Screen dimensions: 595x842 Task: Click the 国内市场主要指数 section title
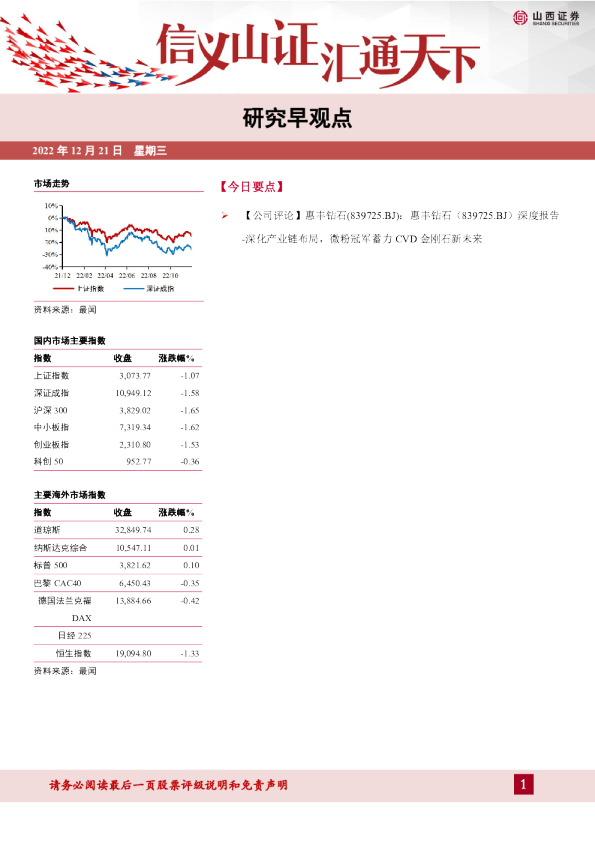(70, 340)
